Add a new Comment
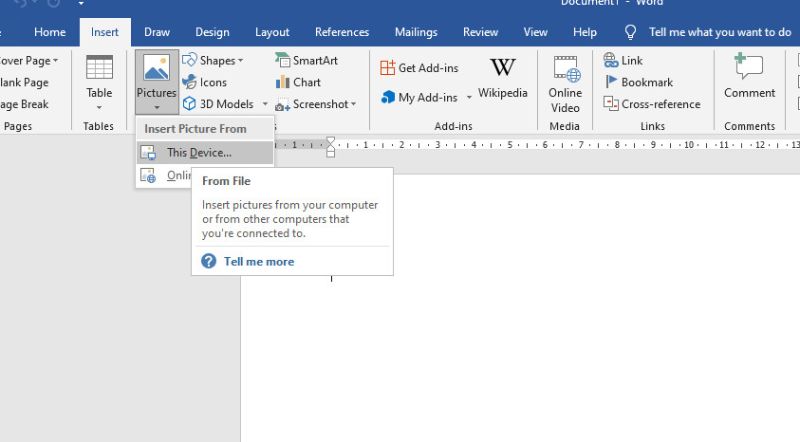Image resolution: width=800 pixels, height=442 pixels. coord(749,77)
